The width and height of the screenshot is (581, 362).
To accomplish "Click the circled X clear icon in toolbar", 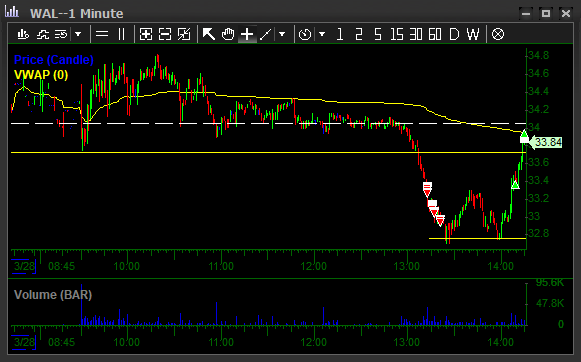I will [x=498, y=34].
